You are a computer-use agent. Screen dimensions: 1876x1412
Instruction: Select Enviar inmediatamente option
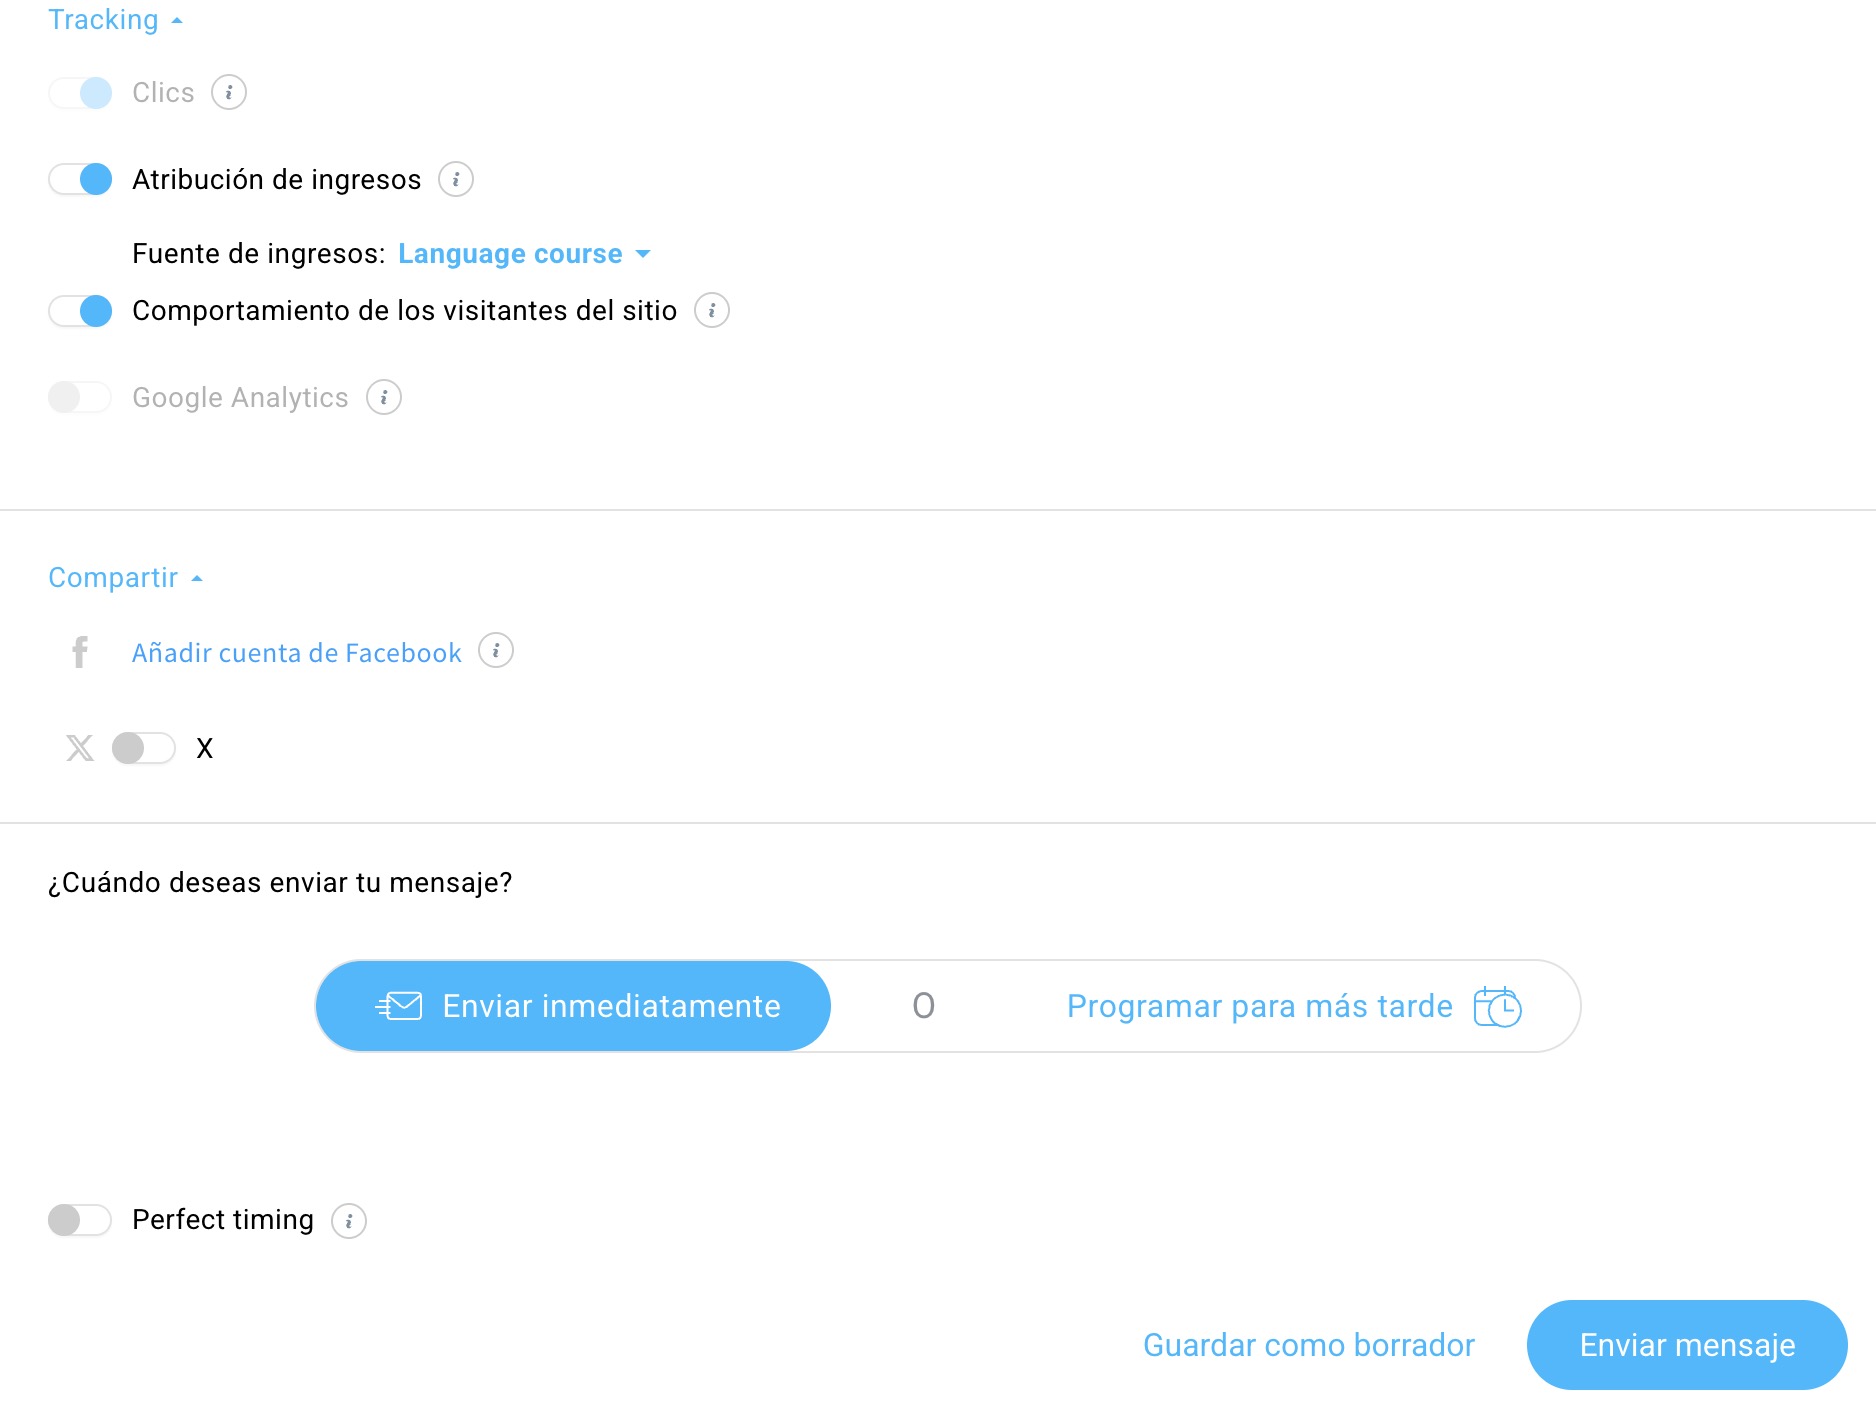(573, 1006)
